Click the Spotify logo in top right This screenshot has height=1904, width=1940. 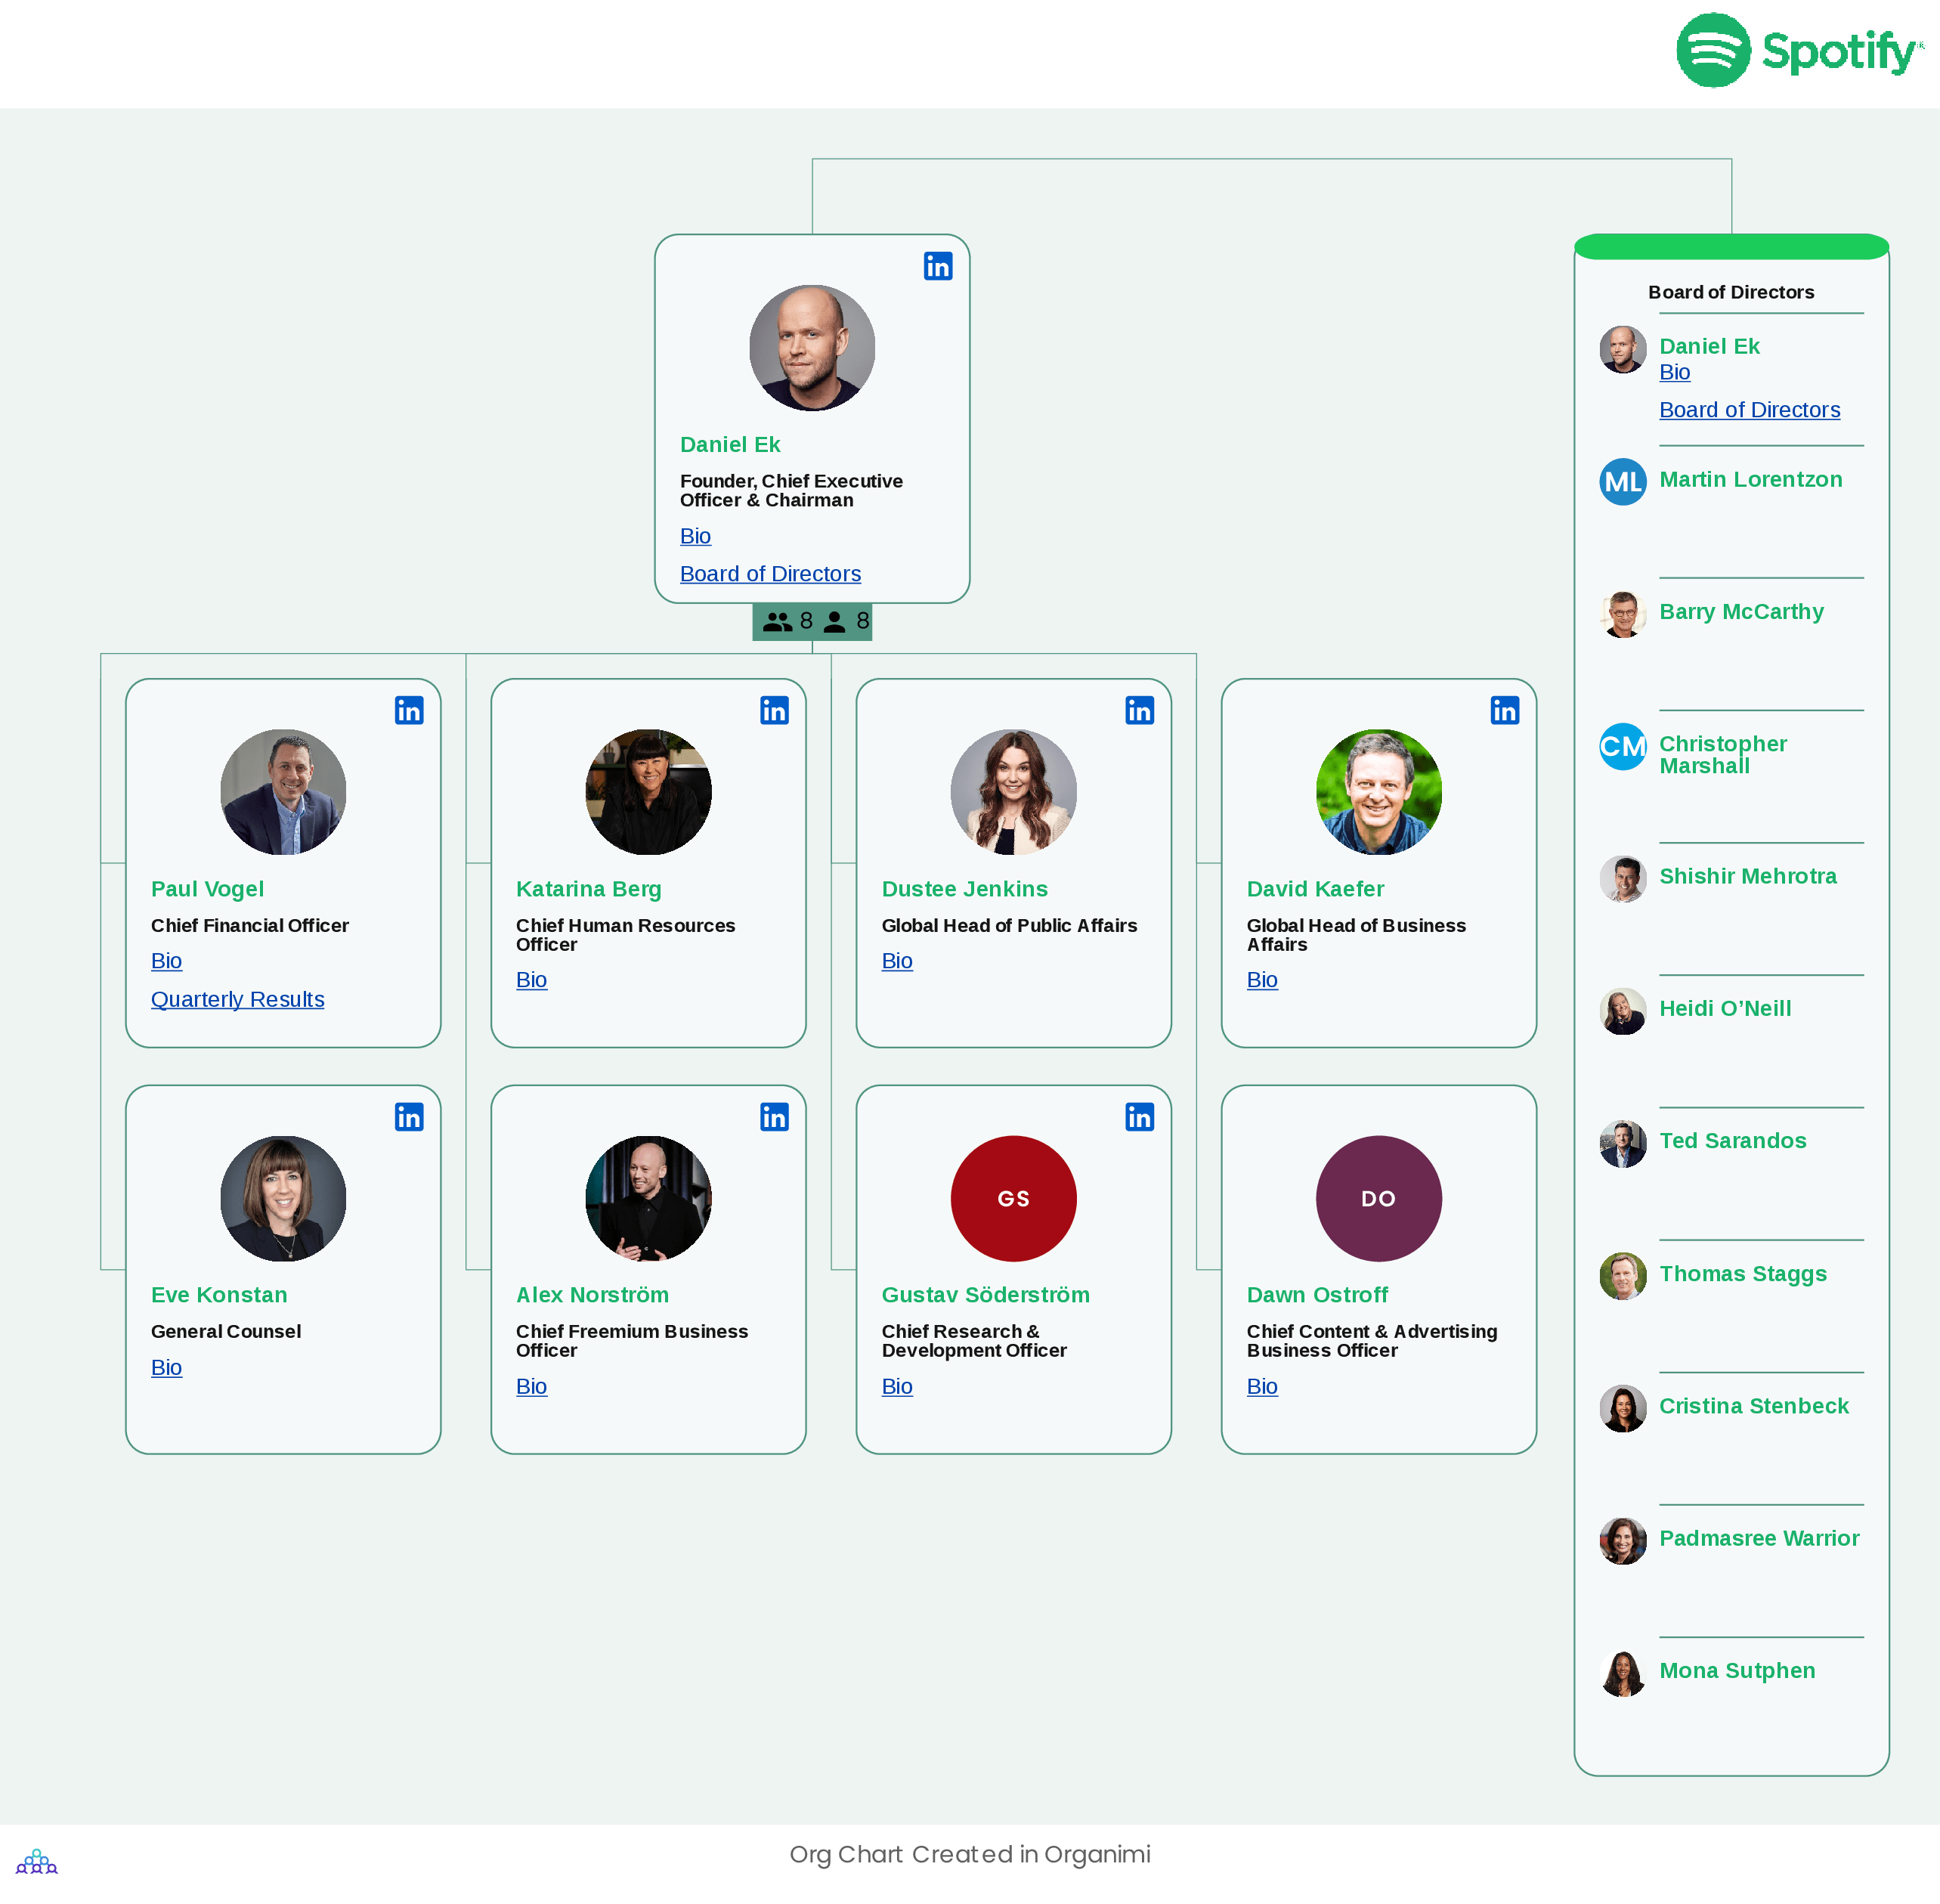1802,51
